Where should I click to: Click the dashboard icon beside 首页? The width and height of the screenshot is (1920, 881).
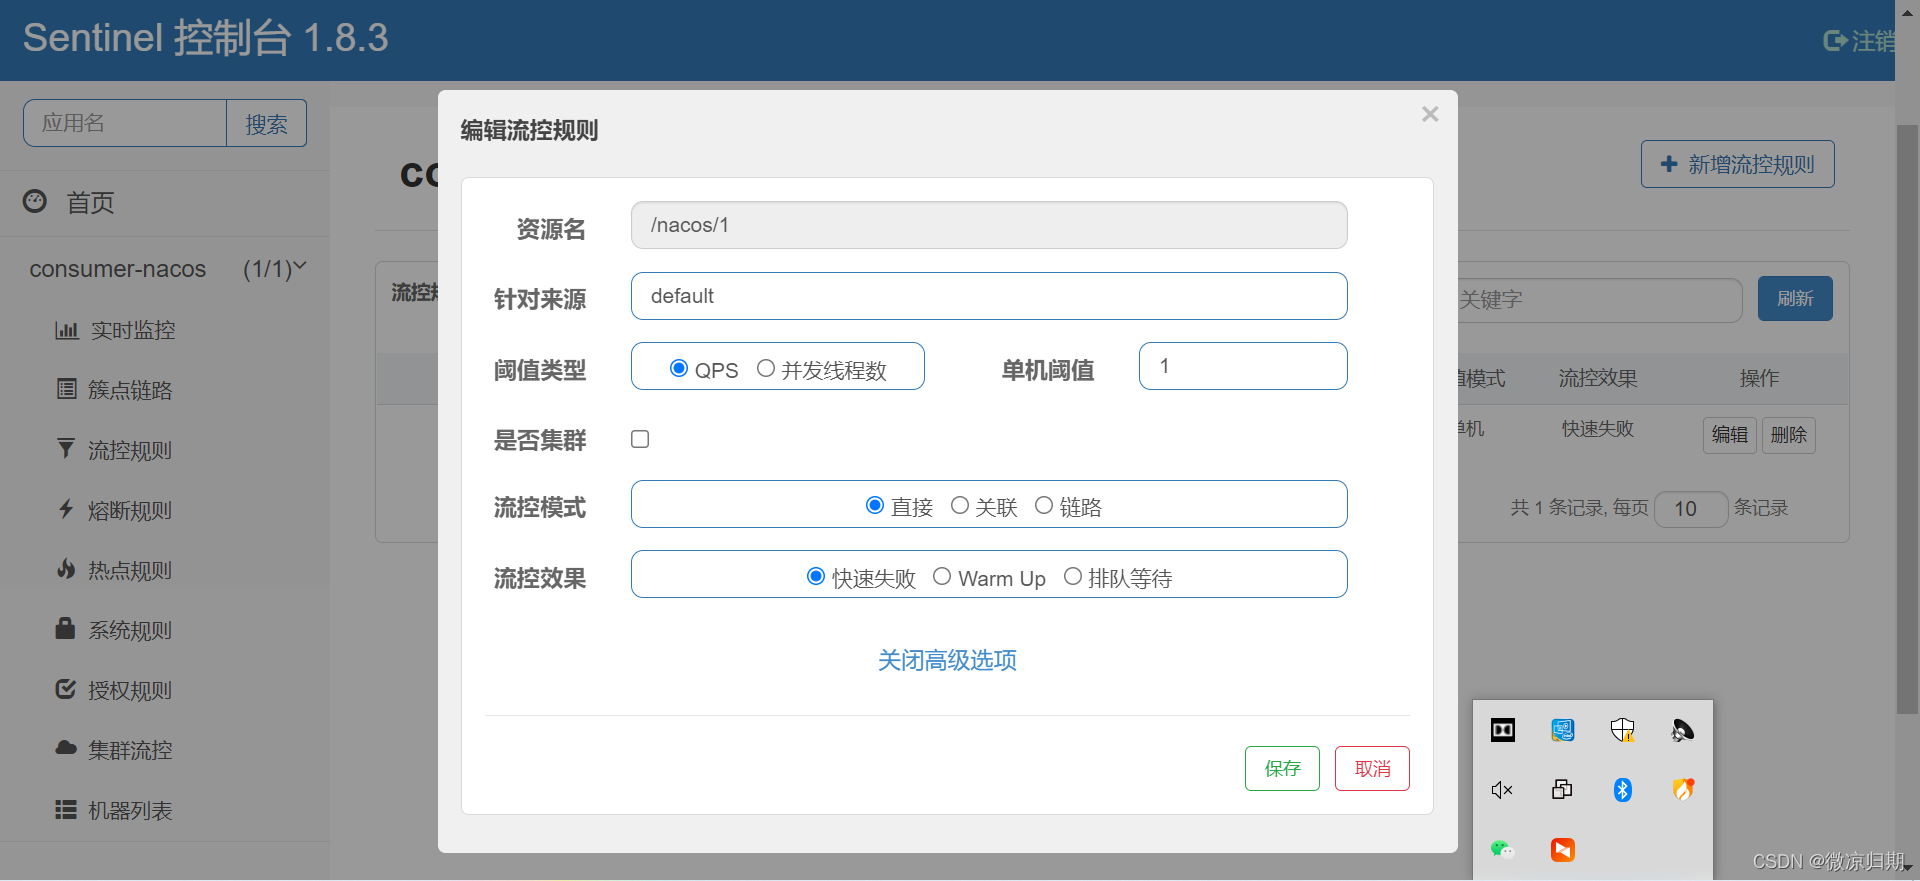click(x=35, y=201)
